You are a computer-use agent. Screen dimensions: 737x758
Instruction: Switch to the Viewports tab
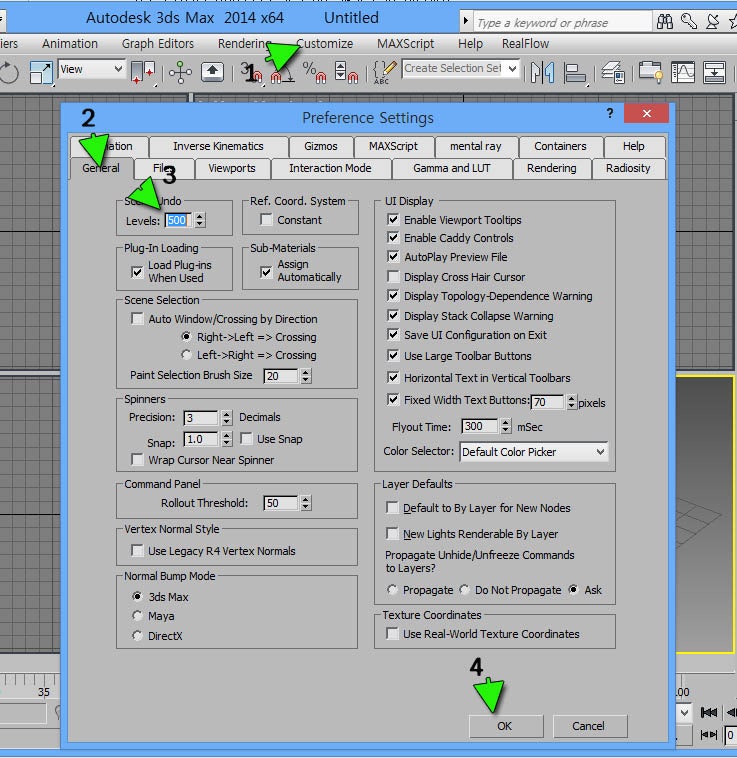pos(232,168)
